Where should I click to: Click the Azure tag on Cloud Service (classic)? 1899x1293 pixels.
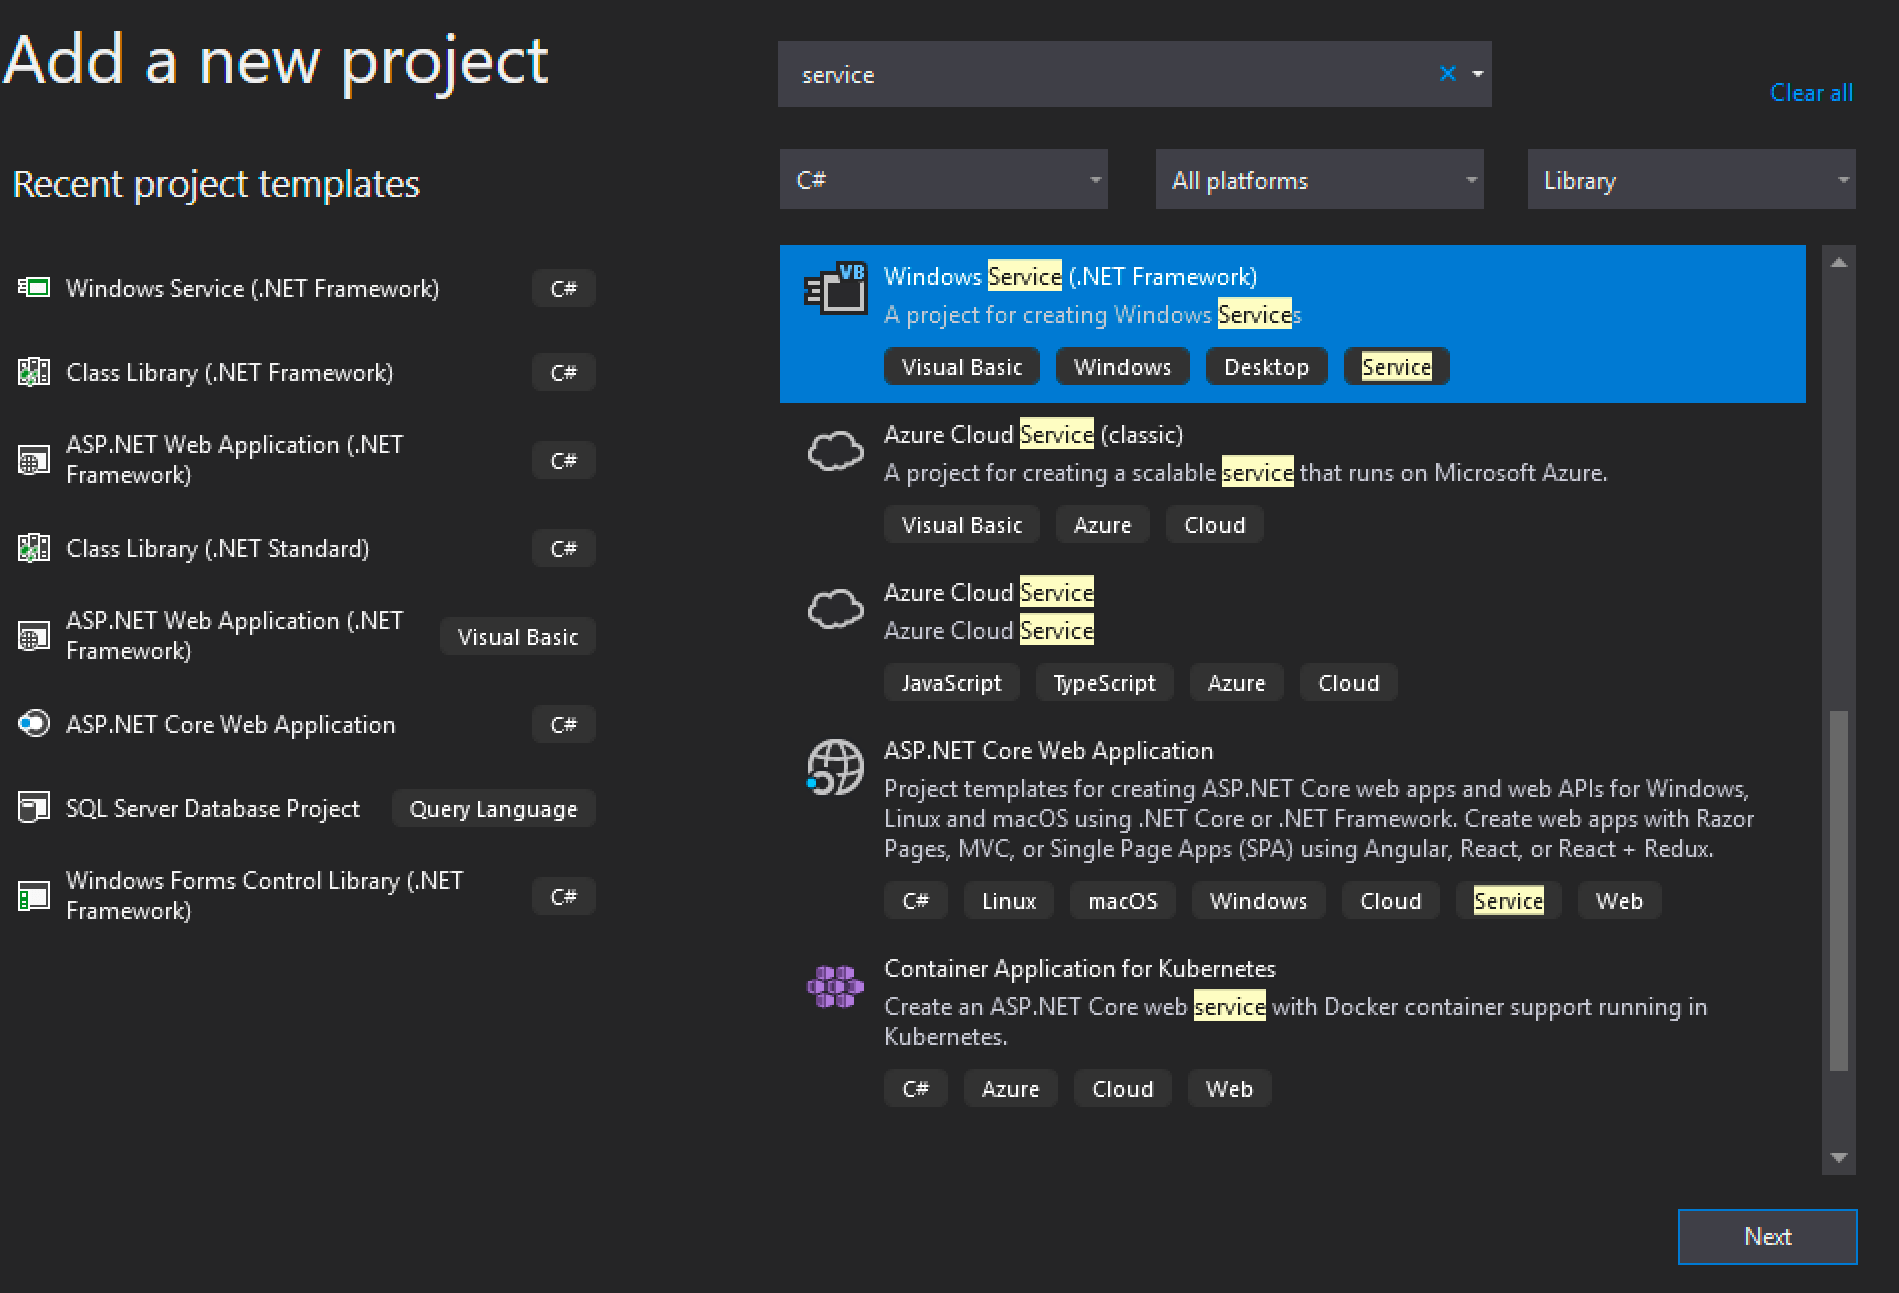click(x=1102, y=525)
